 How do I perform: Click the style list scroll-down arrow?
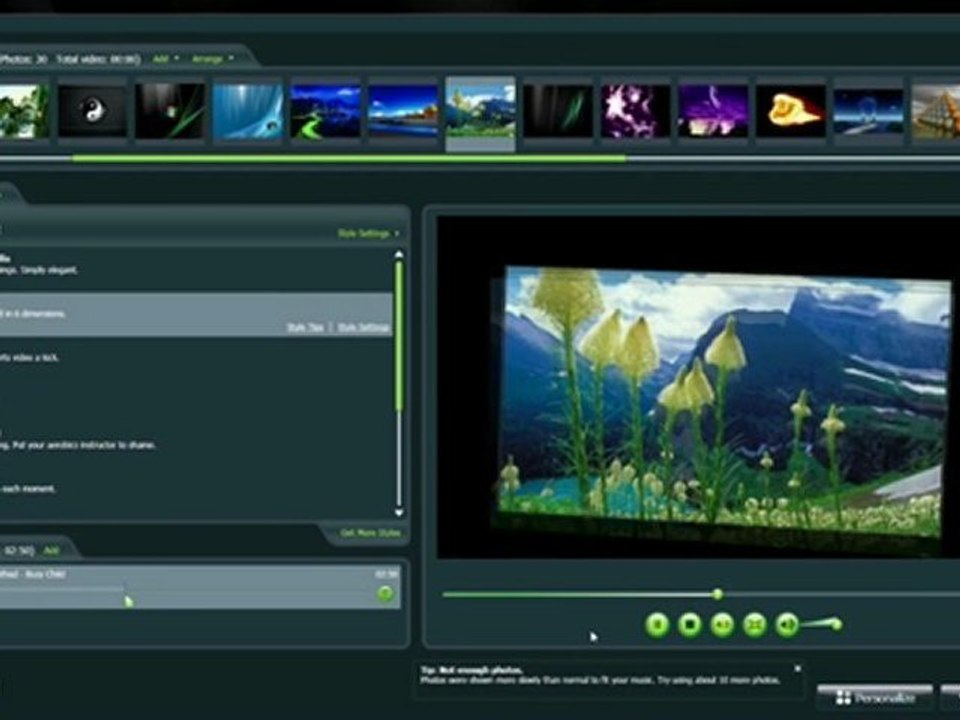(399, 512)
